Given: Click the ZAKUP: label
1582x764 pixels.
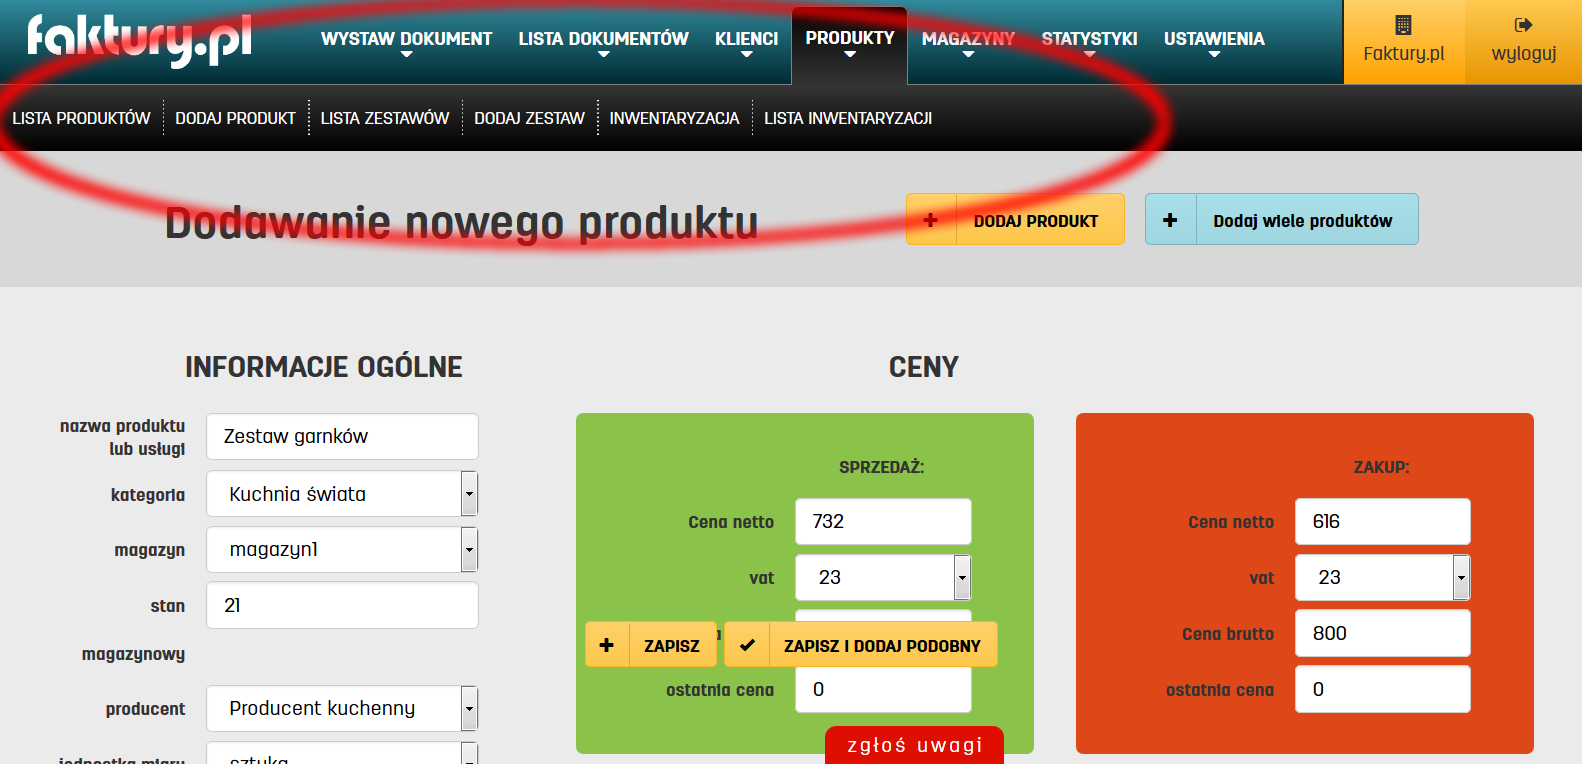Looking at the screenshot, I should click(1381, 467).
